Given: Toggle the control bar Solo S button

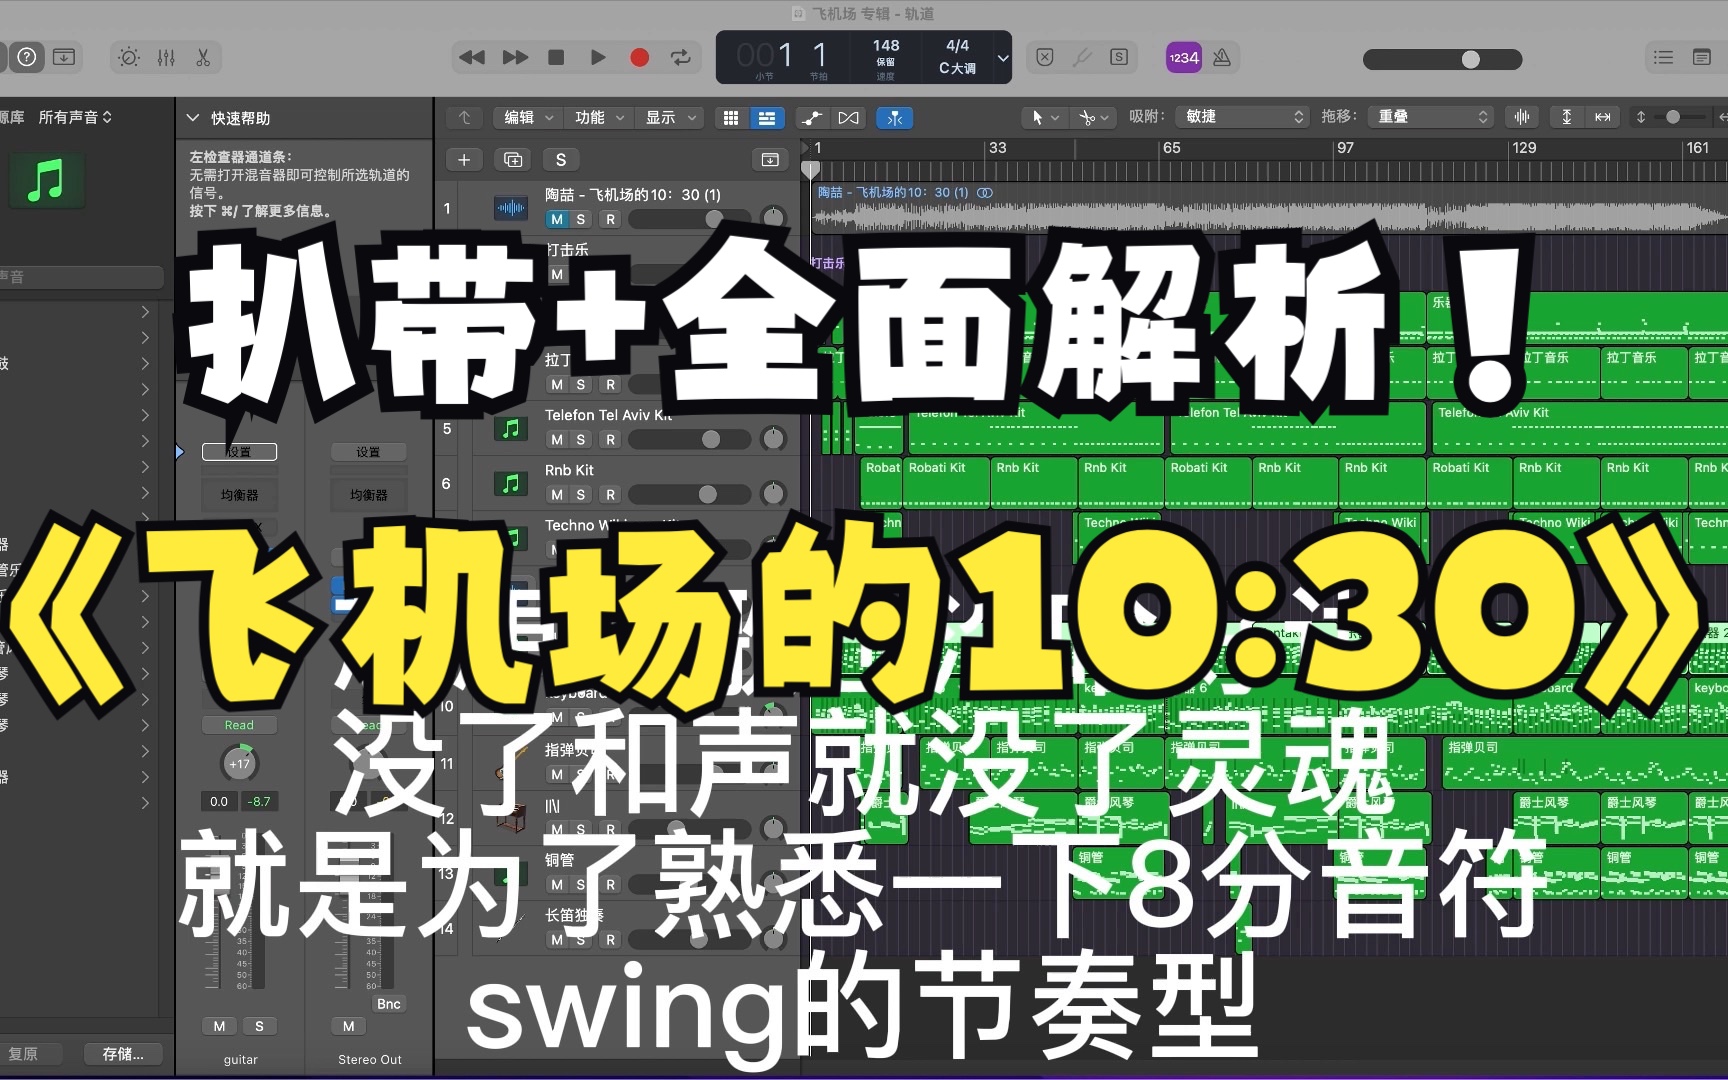Looking at the screenshot, I should (1119, 57).
